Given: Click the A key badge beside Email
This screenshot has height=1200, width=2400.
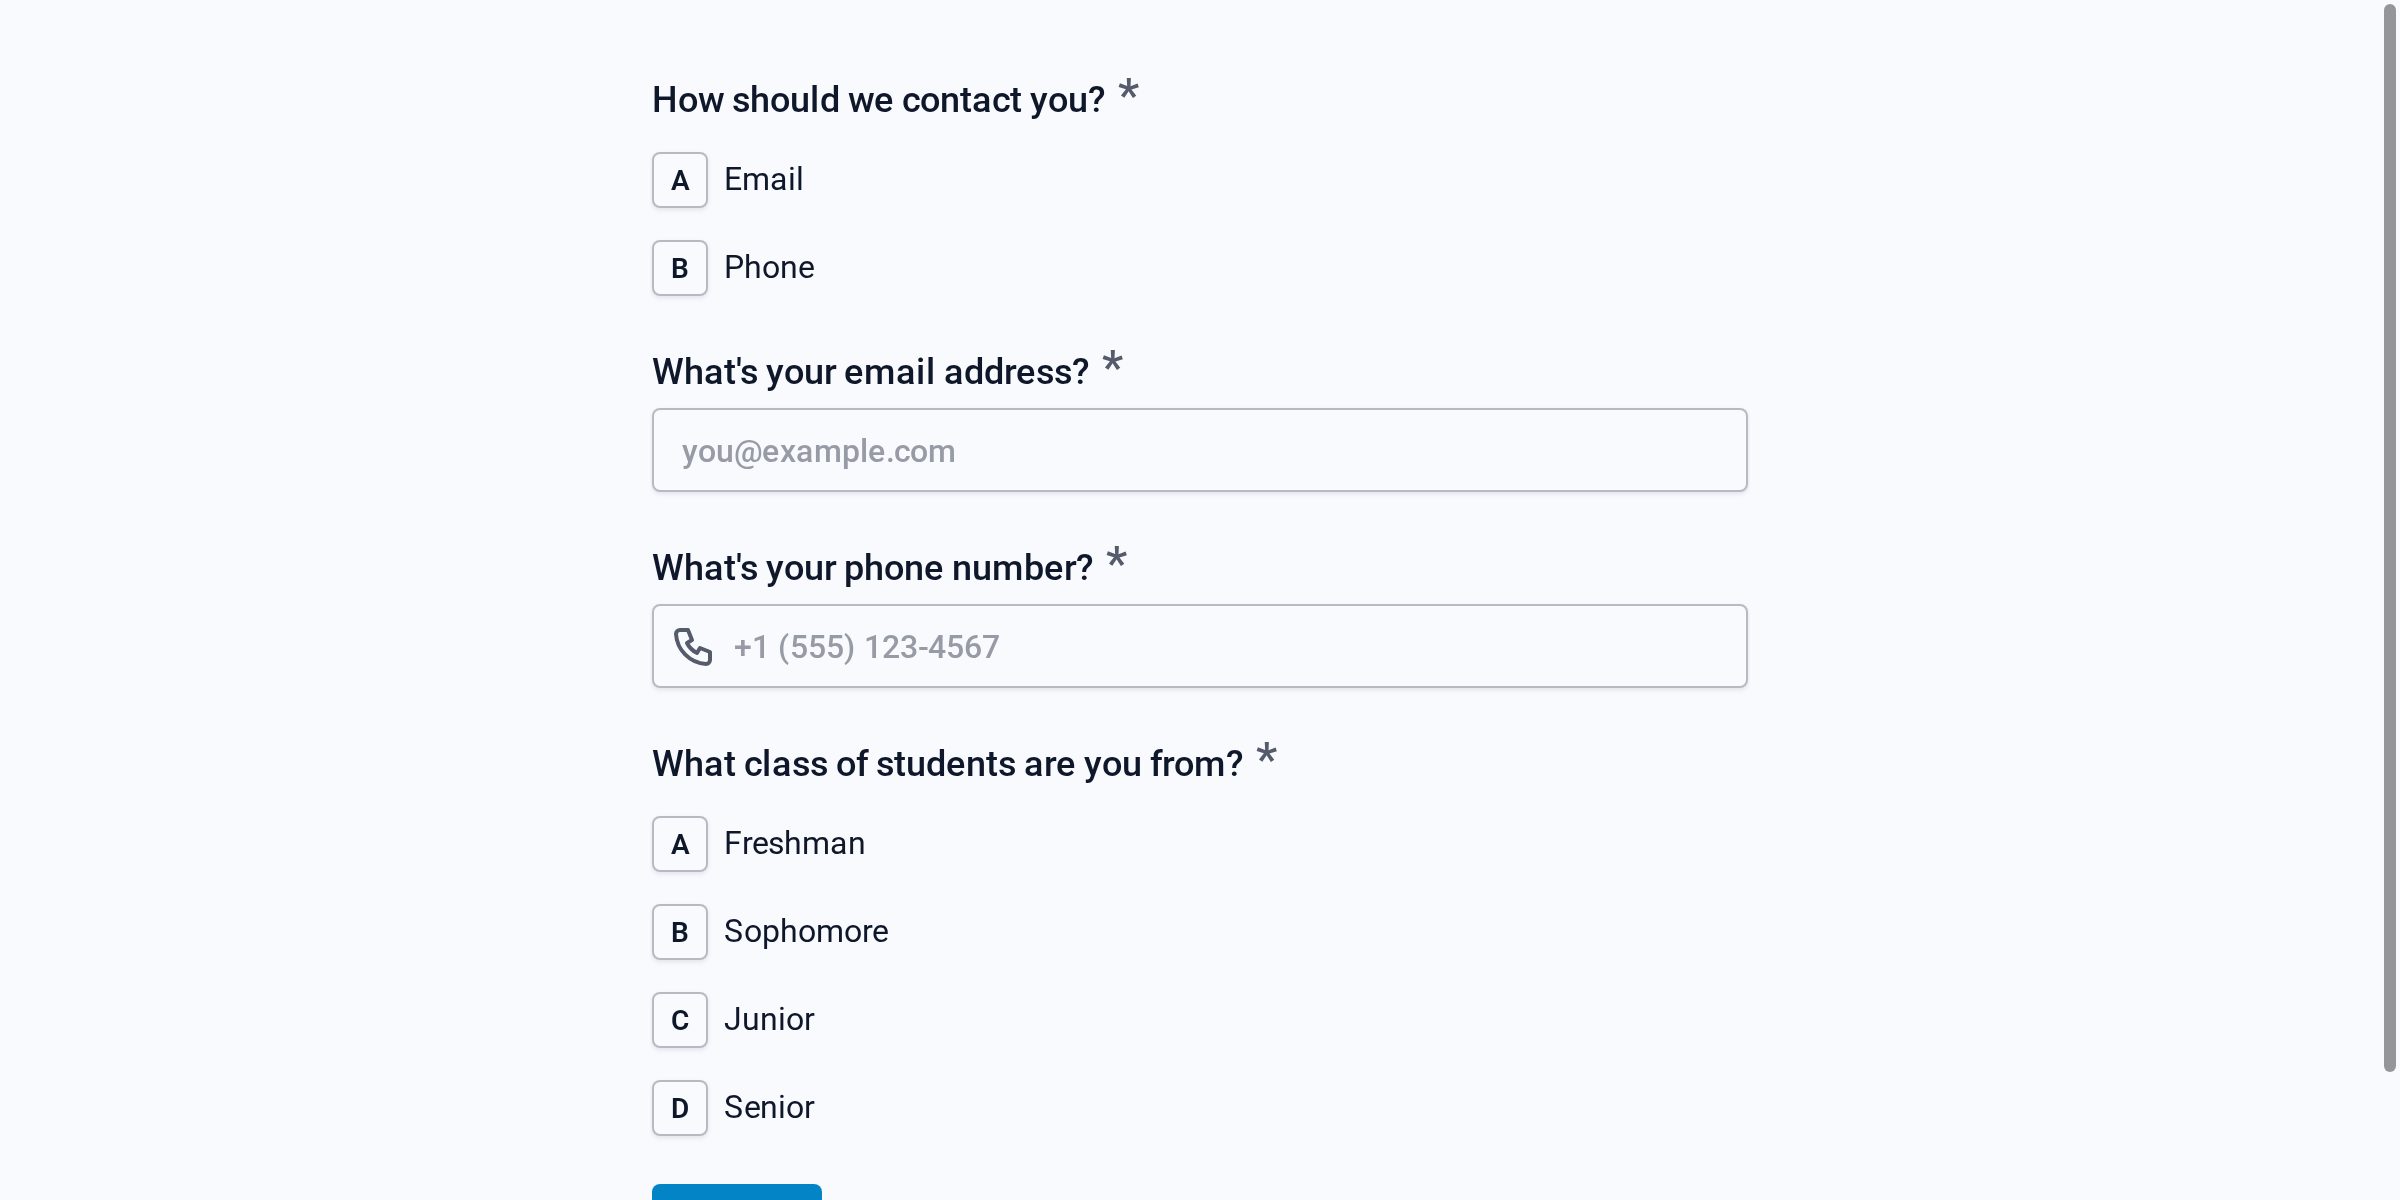Looking at the screenshot, I should tap(680, 180).
